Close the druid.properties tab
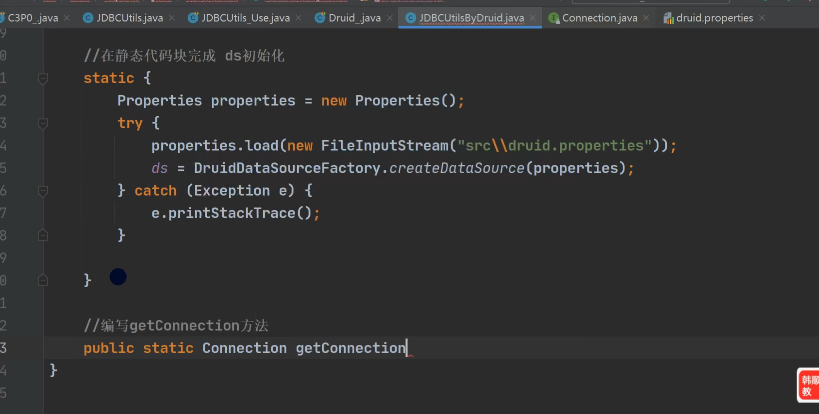This screenshot has height=414, width=819. point(762,18)
